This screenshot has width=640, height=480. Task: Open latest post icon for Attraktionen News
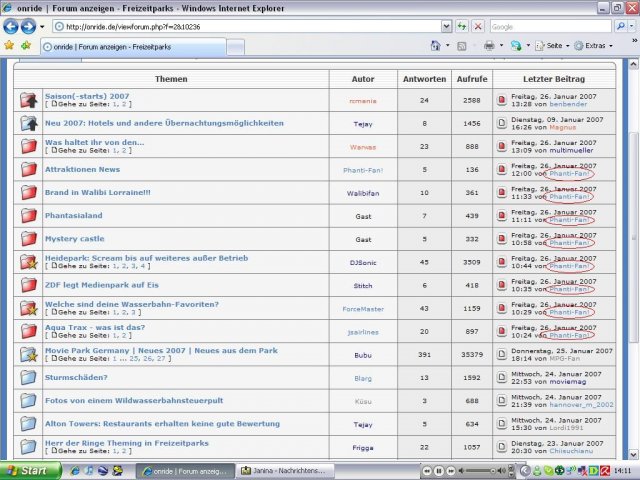[x=502, y=169]
